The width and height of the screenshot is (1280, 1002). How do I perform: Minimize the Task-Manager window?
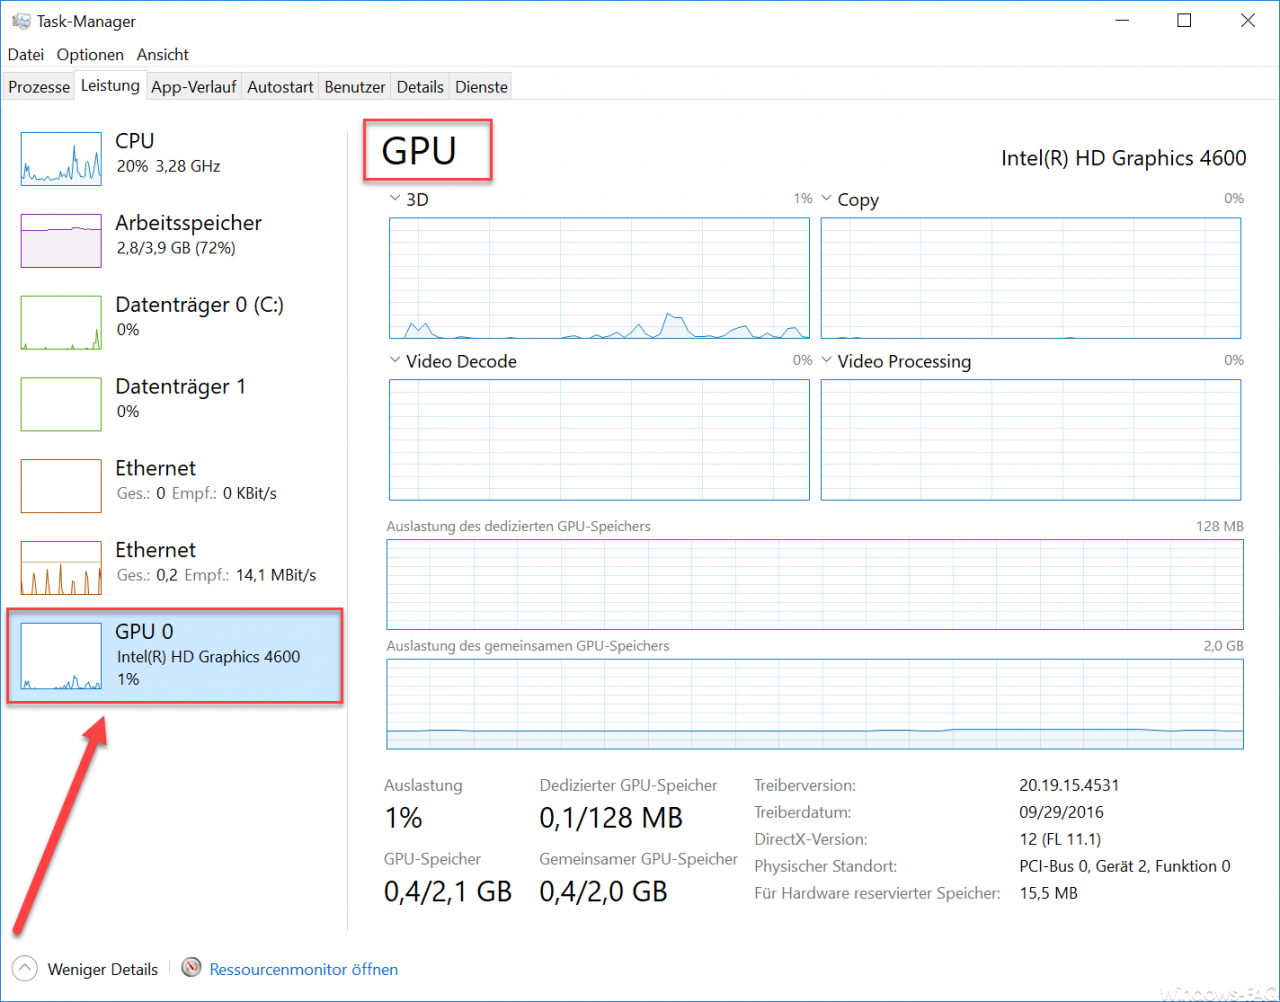tap(1121, 20)
